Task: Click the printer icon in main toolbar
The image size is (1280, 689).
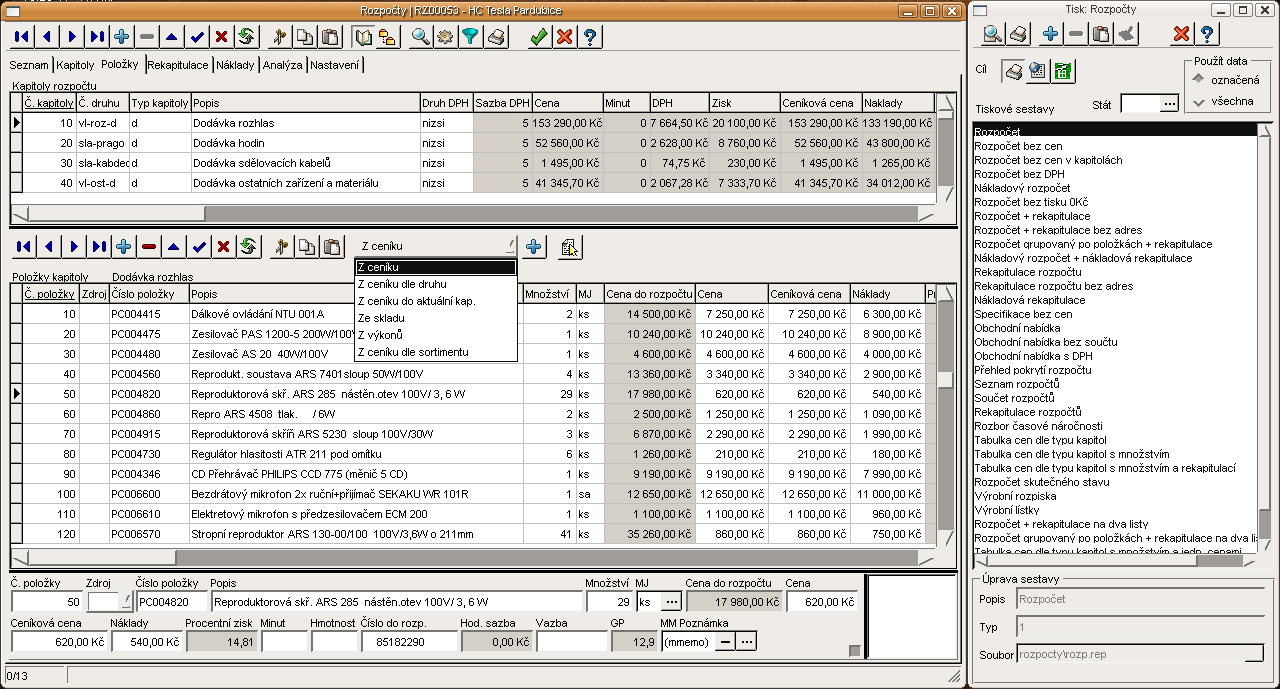Action: 496,37
